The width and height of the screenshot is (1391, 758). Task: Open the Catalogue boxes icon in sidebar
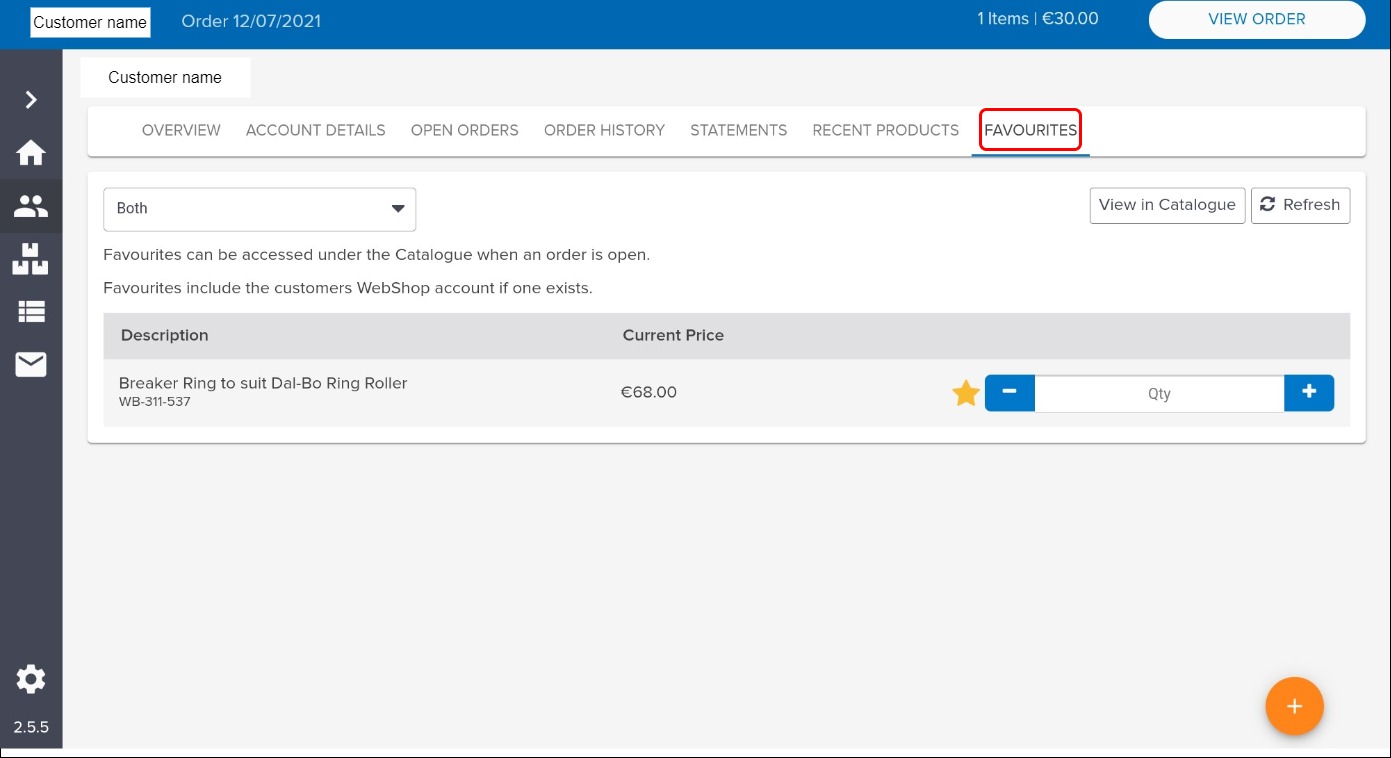point(31,259)
